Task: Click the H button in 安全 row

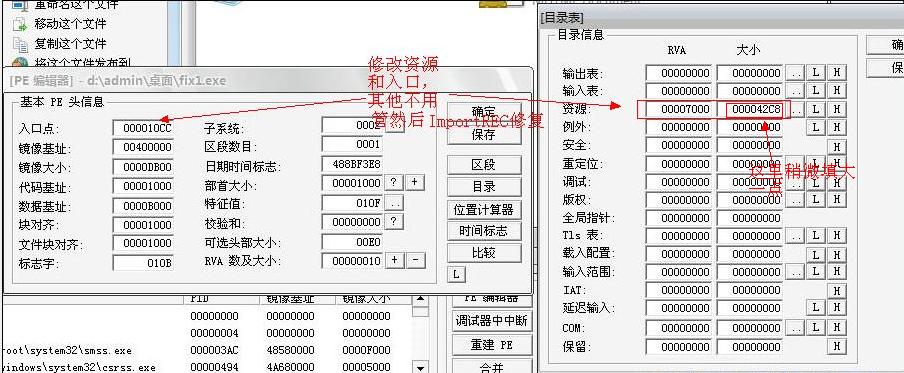Action: [836, 146]
